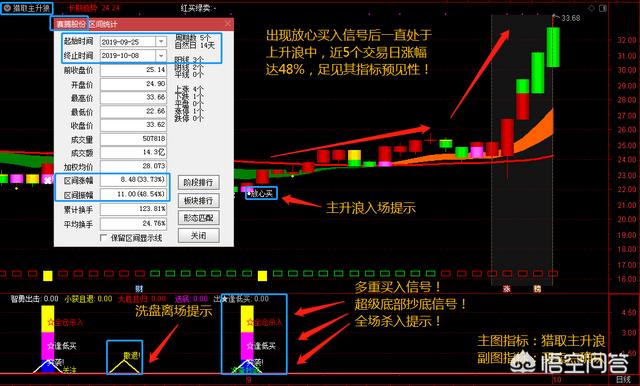640x386 pixels.
Task: Click the 板块排行 button
Action: (x=198, y=200)
